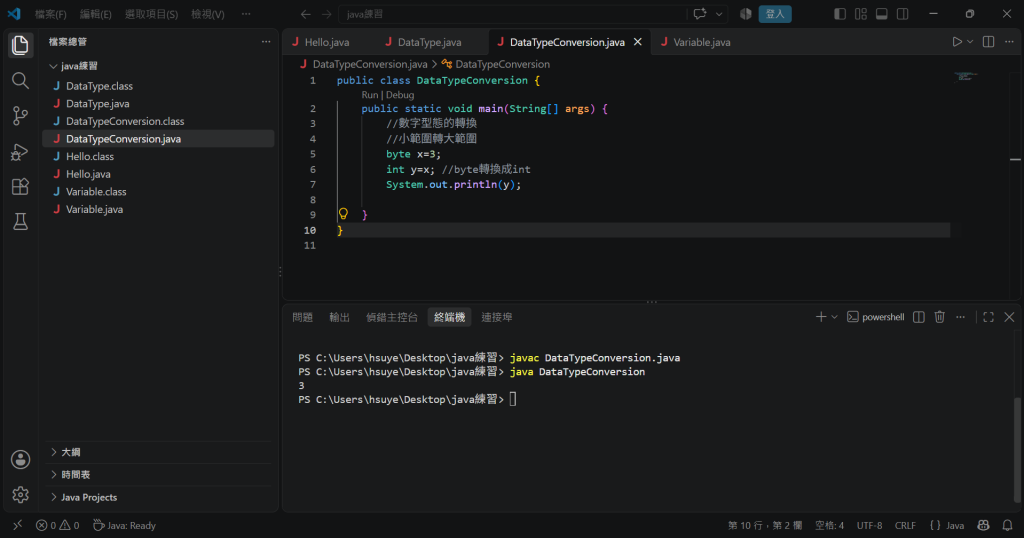Open the Run and Debug view
Viewport: 1024px width, 538px height.
pos(20,151)
